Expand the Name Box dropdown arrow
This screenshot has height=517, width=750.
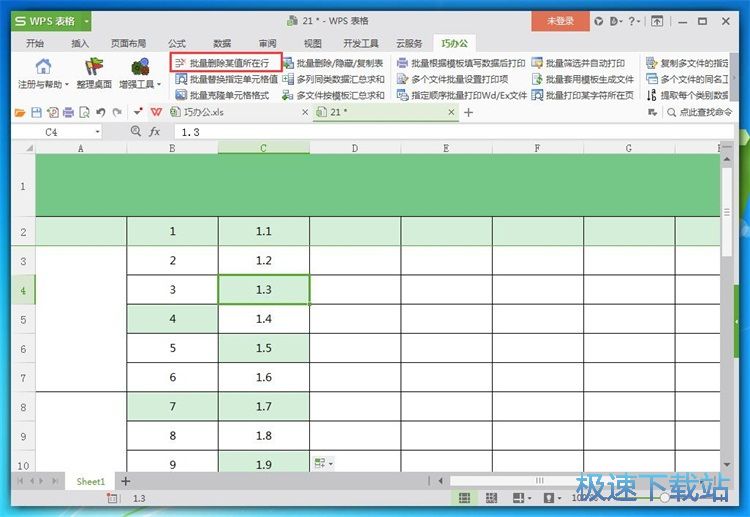tap(97, 132)
